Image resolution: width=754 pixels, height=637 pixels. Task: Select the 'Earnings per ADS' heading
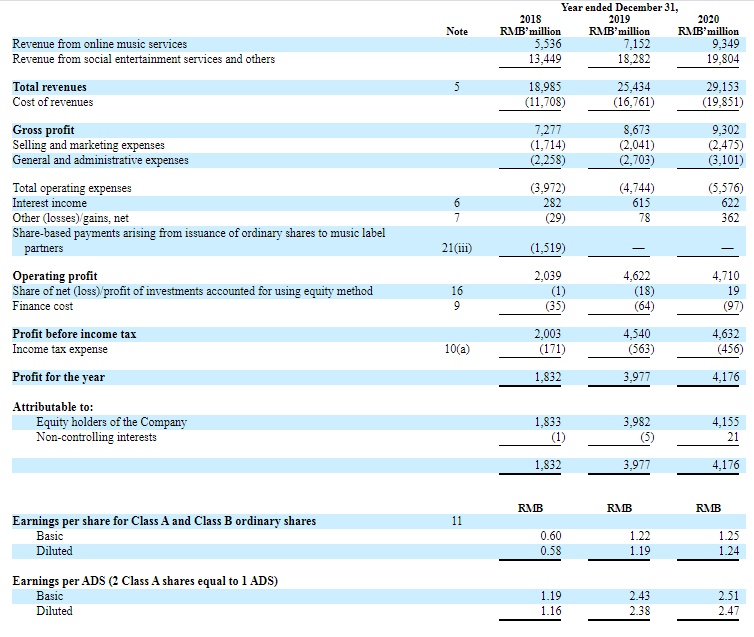[x=145, y=581]
